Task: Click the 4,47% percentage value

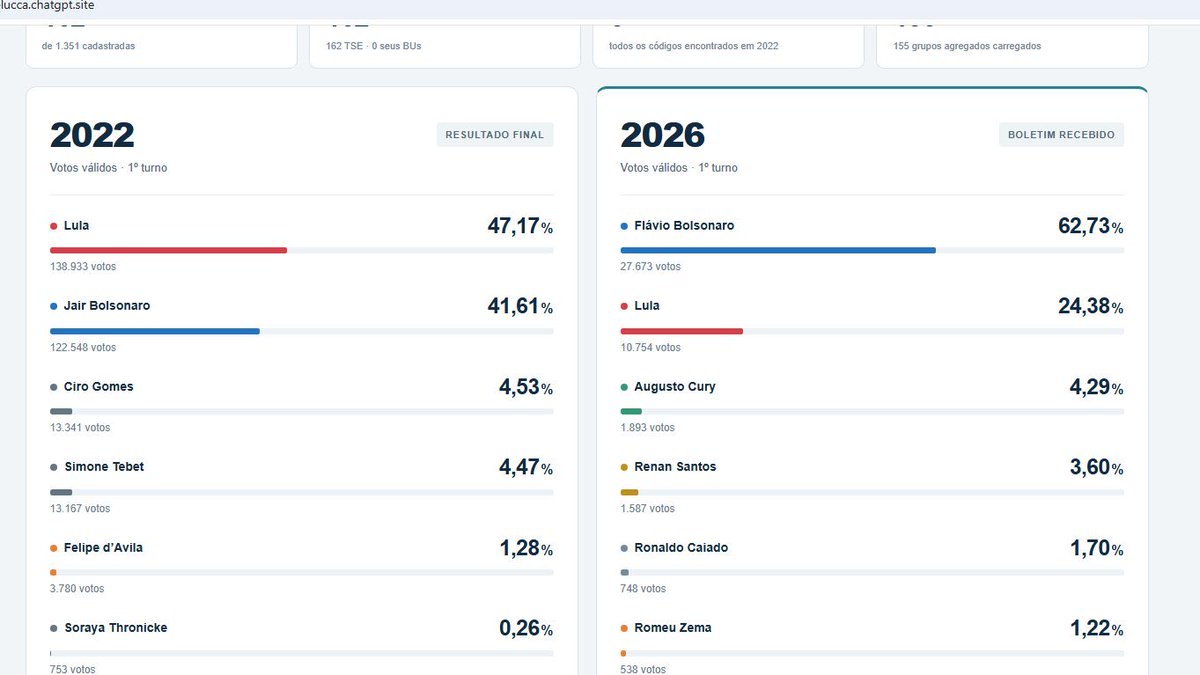Action: tap(526, 467)
